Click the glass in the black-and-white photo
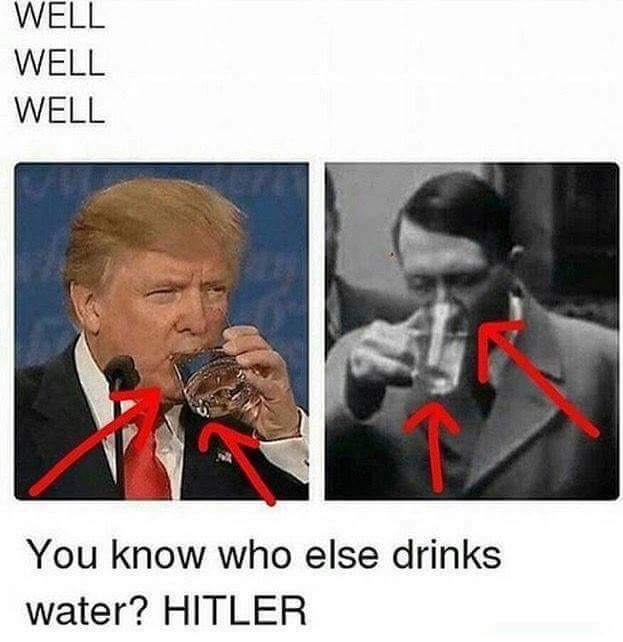The height and width of the screenshot is (642, 623). coord(440,350)
